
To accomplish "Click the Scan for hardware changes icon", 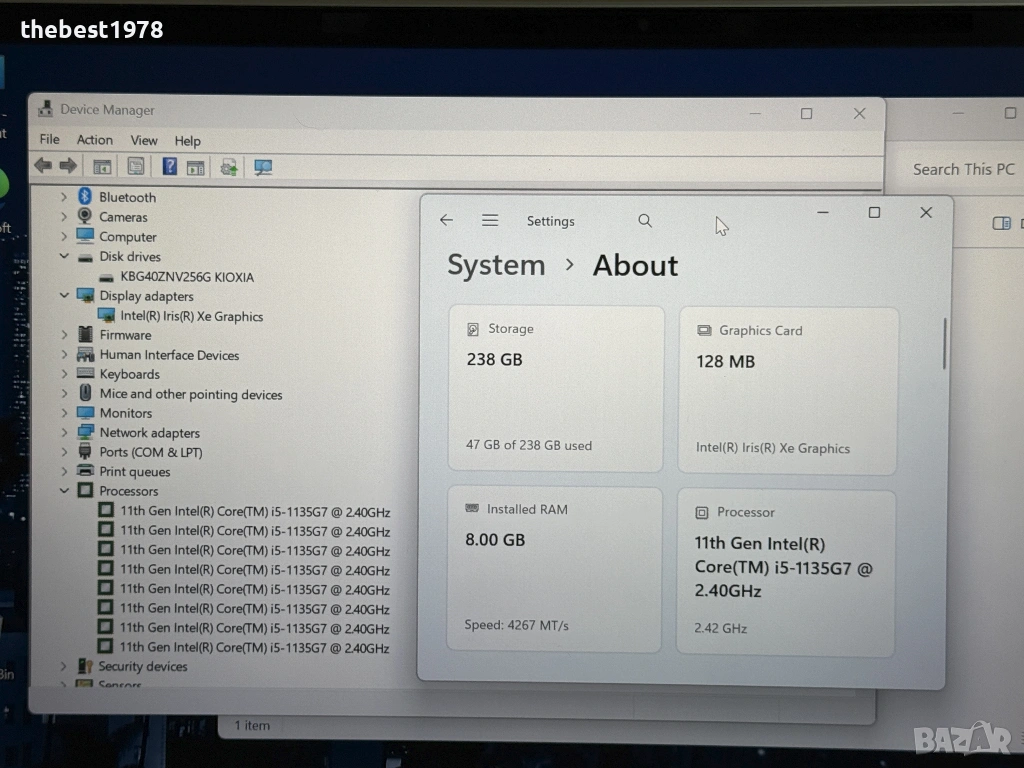I will 263,167.
